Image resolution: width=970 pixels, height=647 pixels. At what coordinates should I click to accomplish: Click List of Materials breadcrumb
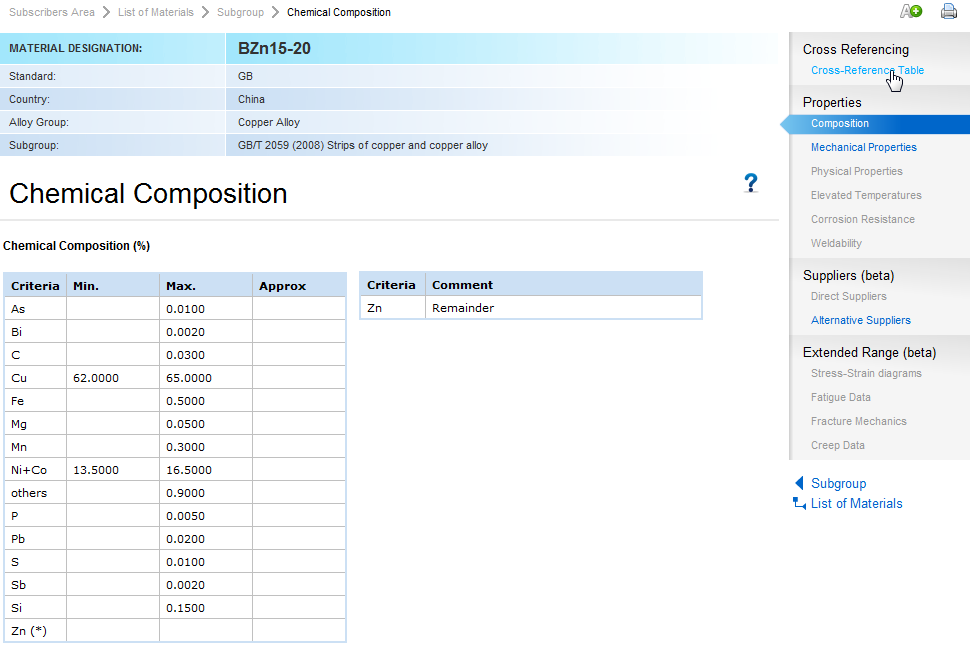(155, 12)
